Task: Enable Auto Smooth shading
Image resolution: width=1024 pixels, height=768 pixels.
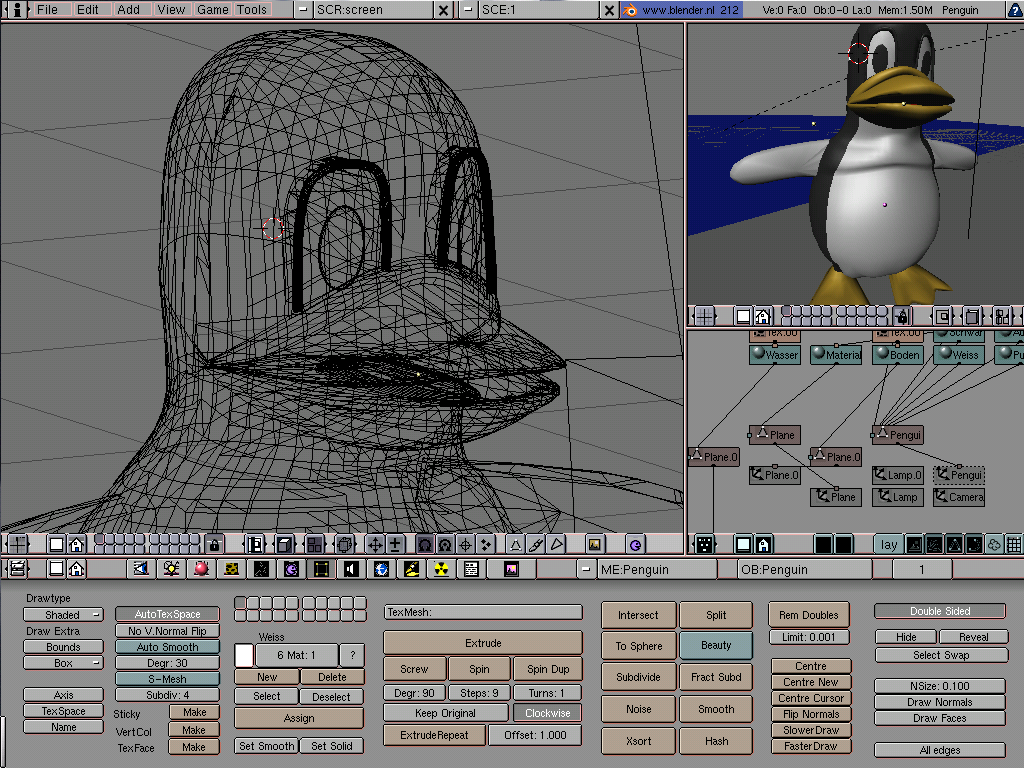Action: pos(167,647)
